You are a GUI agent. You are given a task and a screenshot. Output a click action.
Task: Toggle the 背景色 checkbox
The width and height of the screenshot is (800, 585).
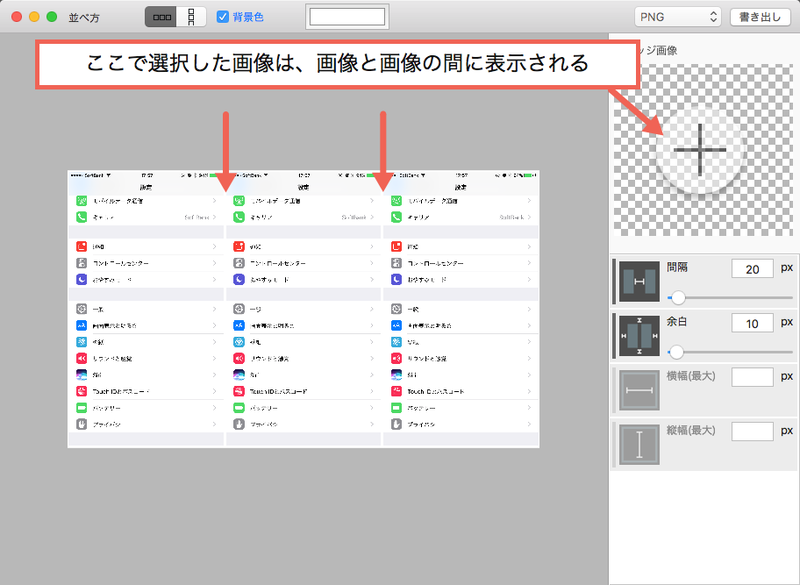pyautogui.click(x=223, y=17)
